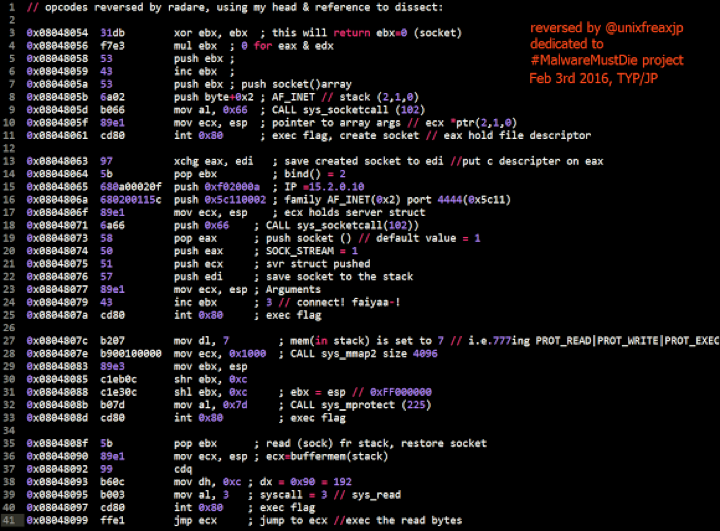This screenshot has height=531, width=720.
Task: Click the 'Feb 3rd 2016, TYP/JP' annotation
Action: coord(594,79)
